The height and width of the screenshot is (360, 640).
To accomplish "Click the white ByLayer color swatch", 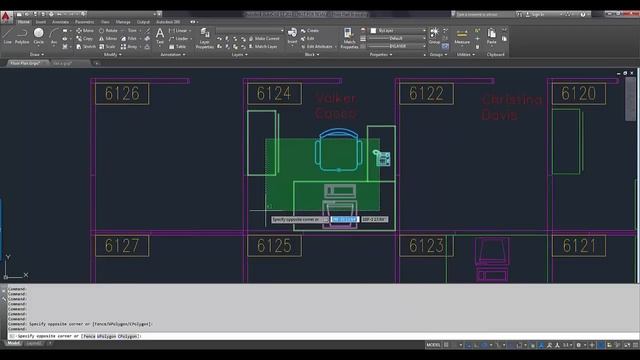I will pos(373,31).
